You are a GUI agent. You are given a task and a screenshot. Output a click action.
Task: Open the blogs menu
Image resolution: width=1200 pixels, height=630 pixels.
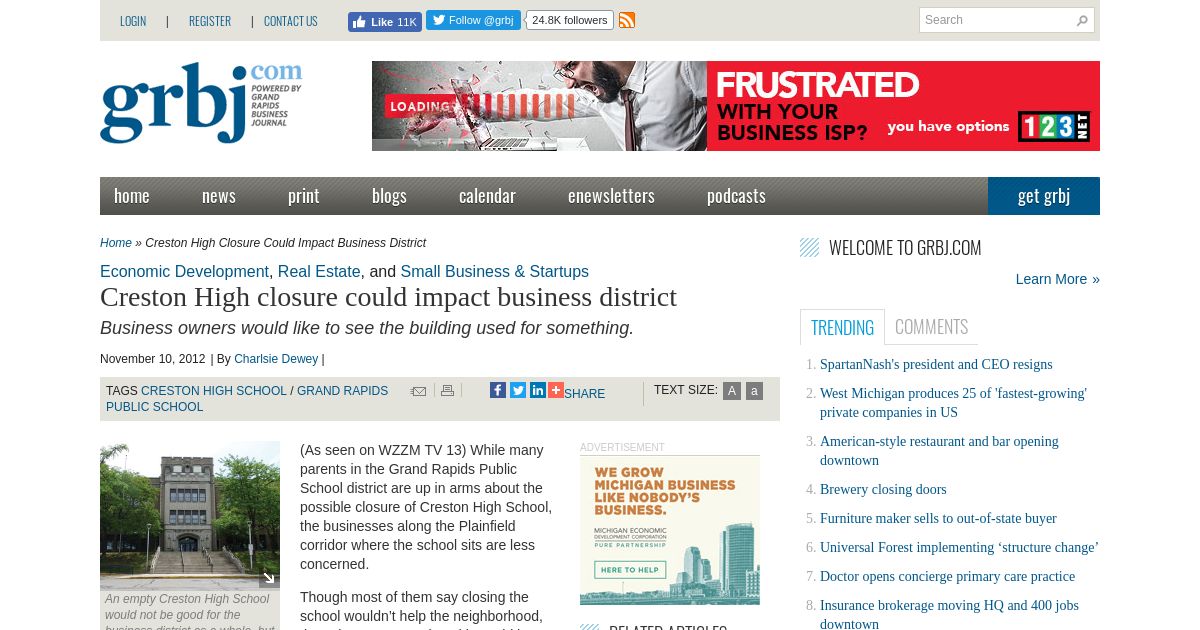coord(389,196)
